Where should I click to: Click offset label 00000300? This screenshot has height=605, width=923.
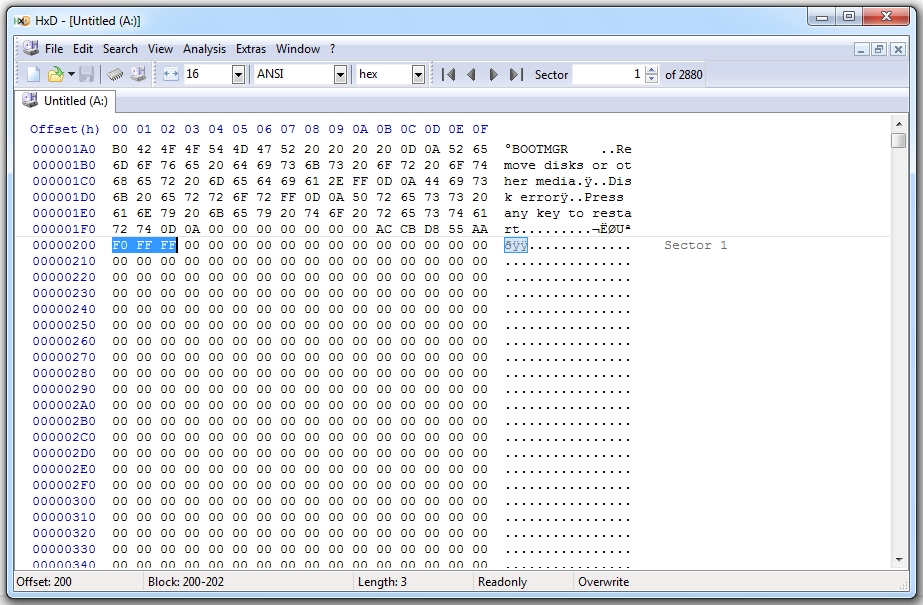pos(64,501)
